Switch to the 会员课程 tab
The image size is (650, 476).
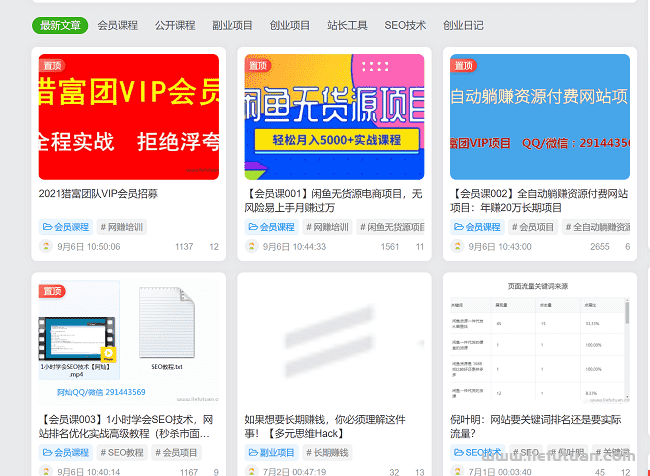coord(118,25)
